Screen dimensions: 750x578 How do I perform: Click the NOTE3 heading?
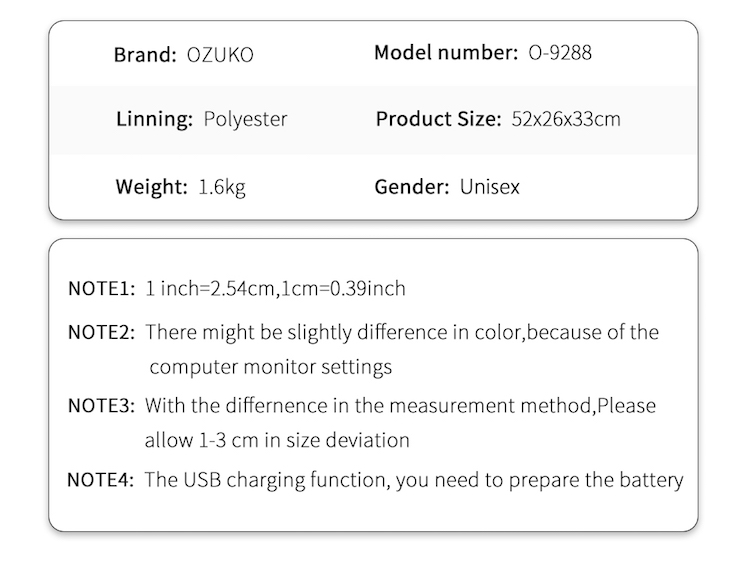[101, 406]
